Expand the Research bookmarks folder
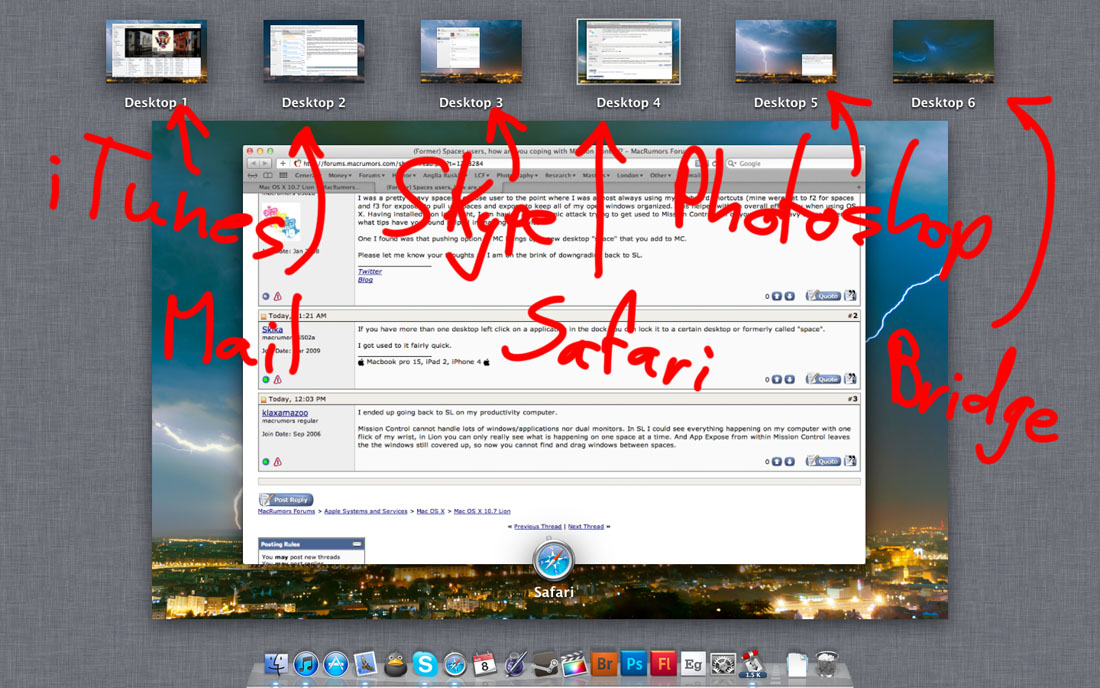The image size is (1100, 688). 560,175
